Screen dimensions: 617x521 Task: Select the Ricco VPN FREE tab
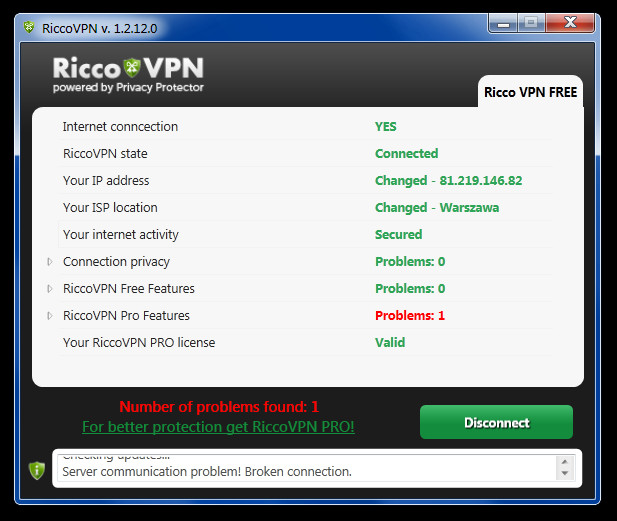[530, 92]
